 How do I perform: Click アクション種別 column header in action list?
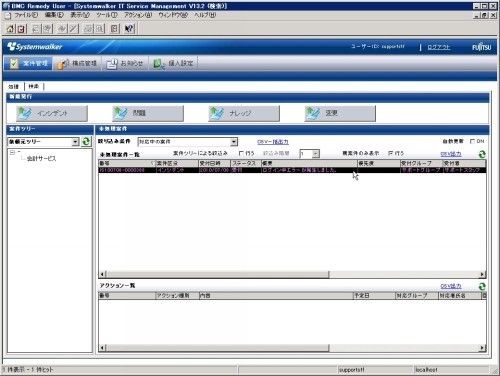pos(177,295)
